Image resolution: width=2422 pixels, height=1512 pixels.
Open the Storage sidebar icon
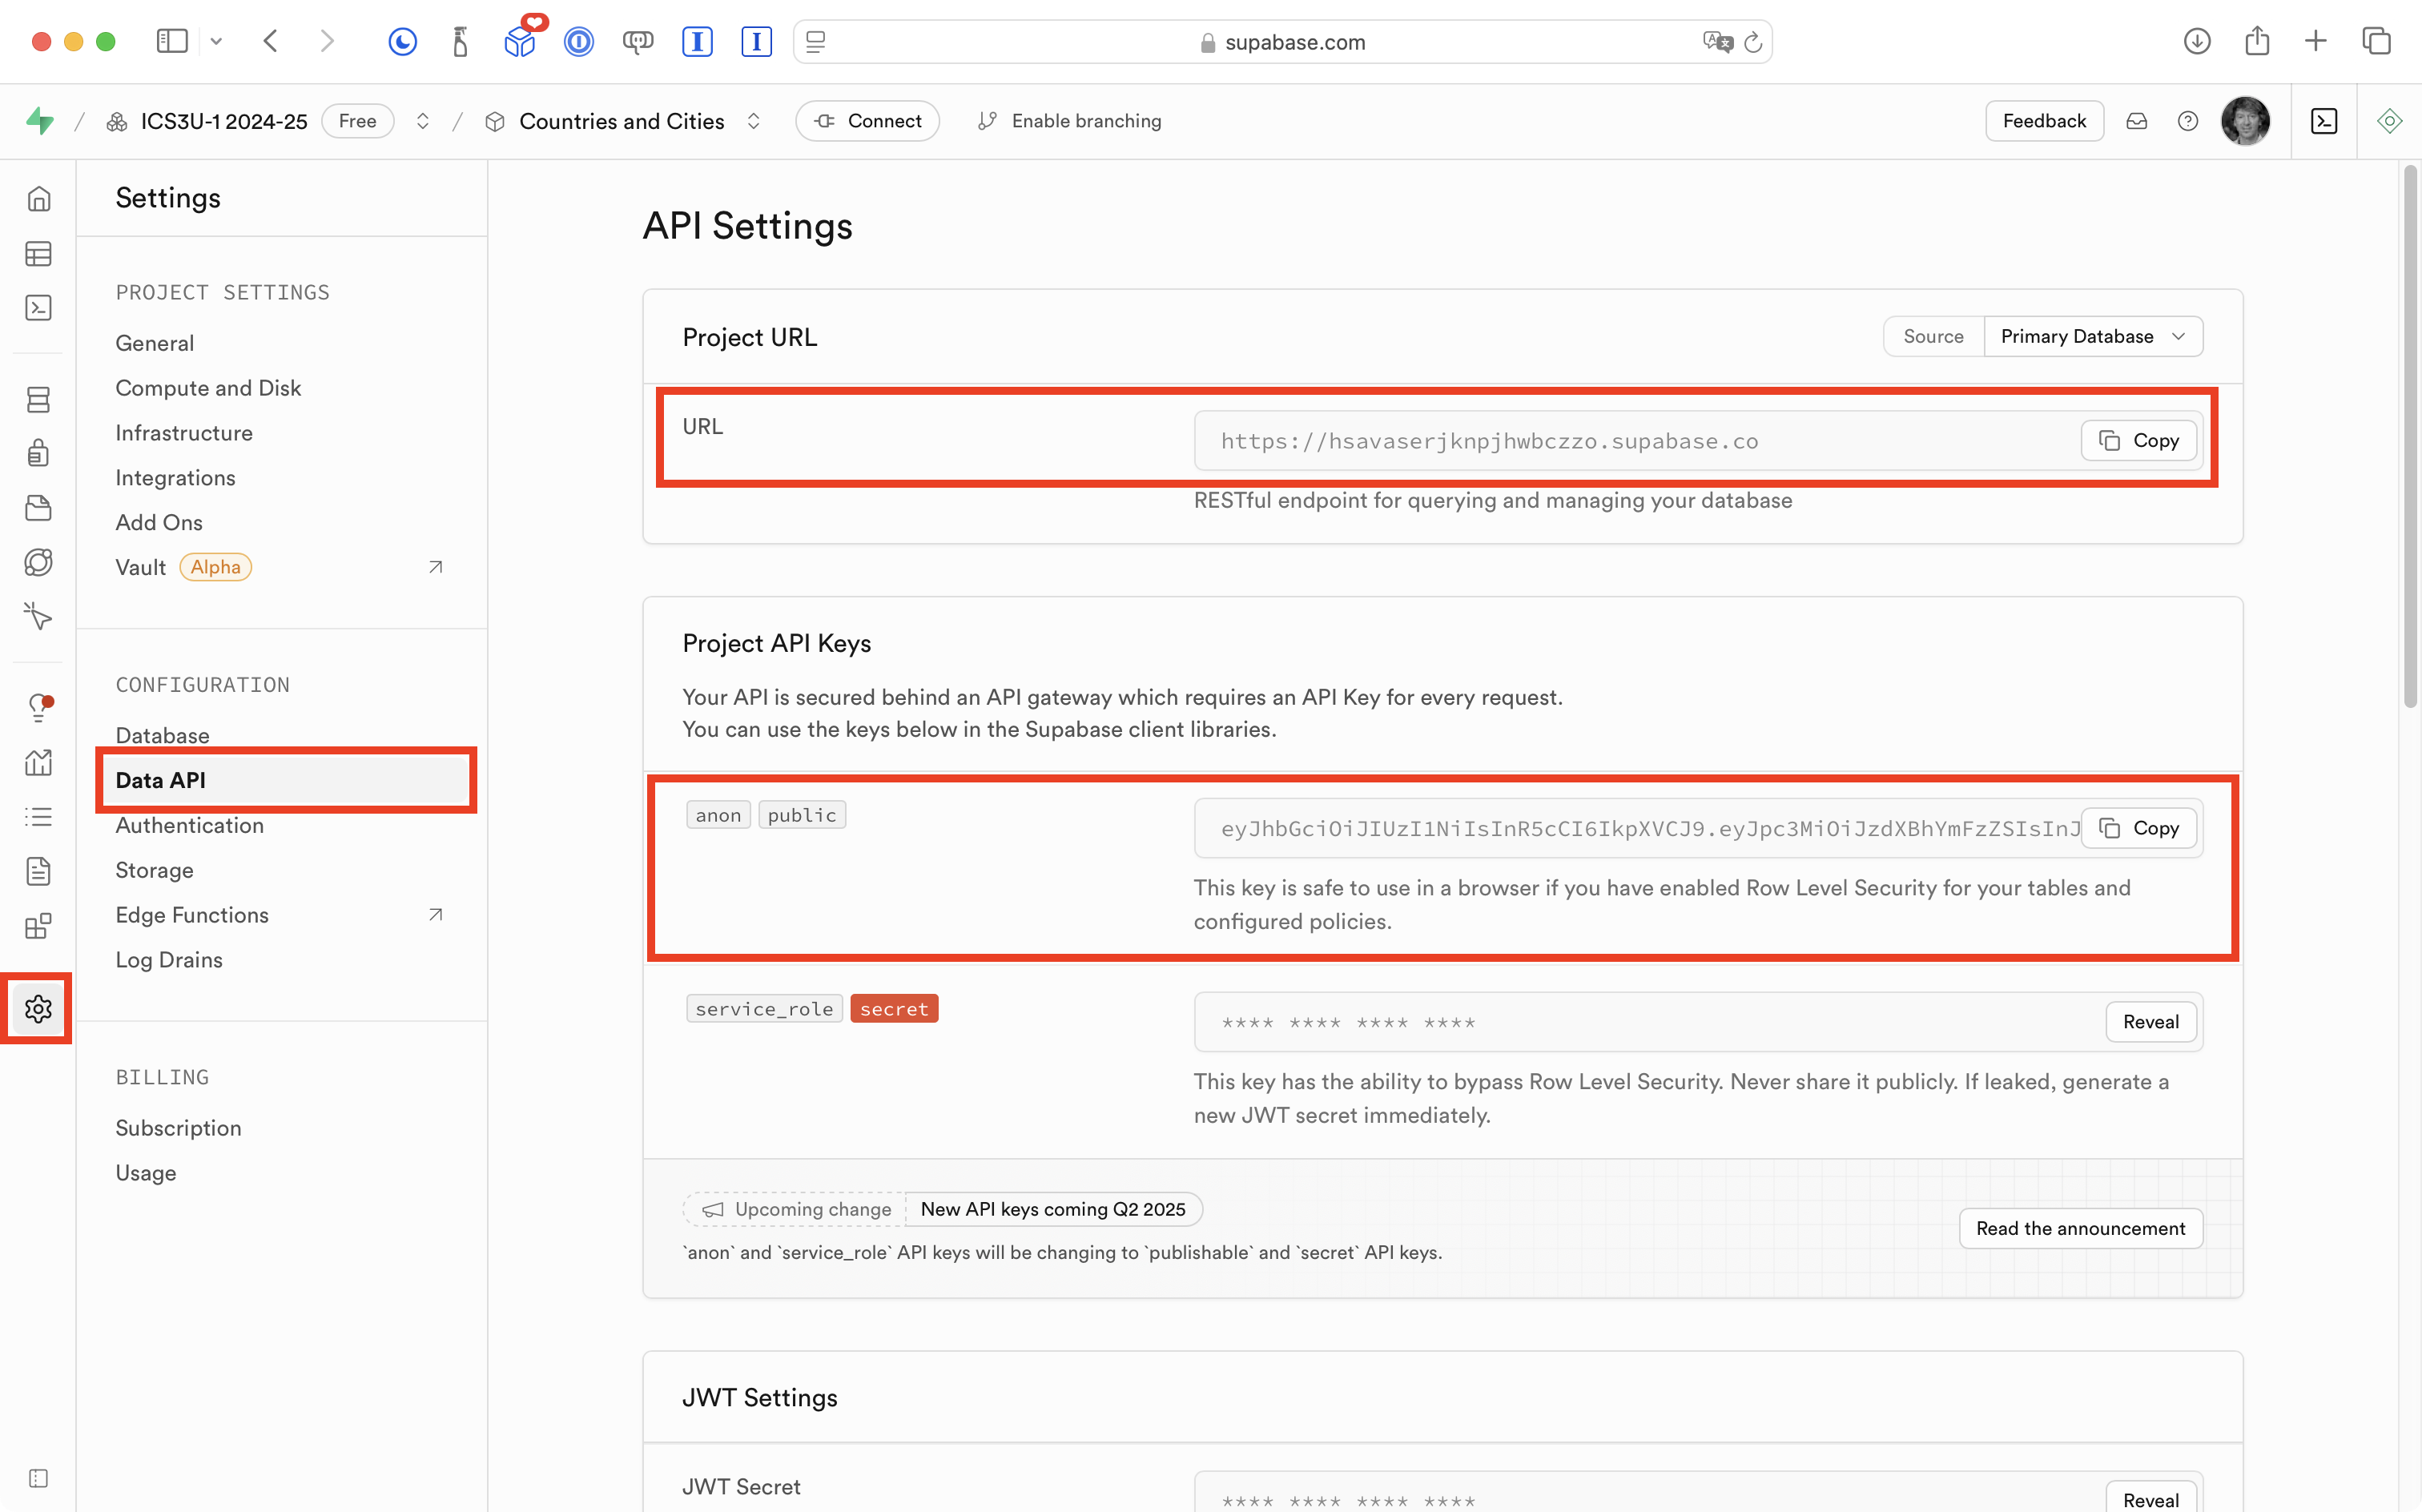[x=38, y=508]
